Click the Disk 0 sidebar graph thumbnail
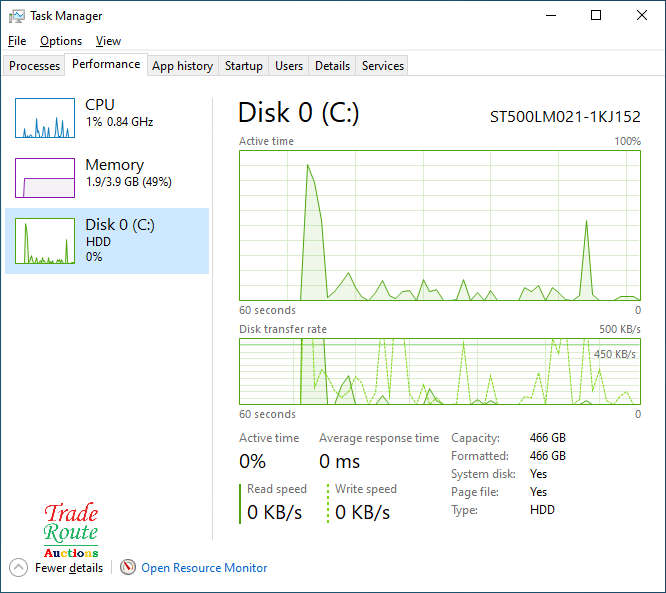Viewport: 666px width, 593px height. 45,241
